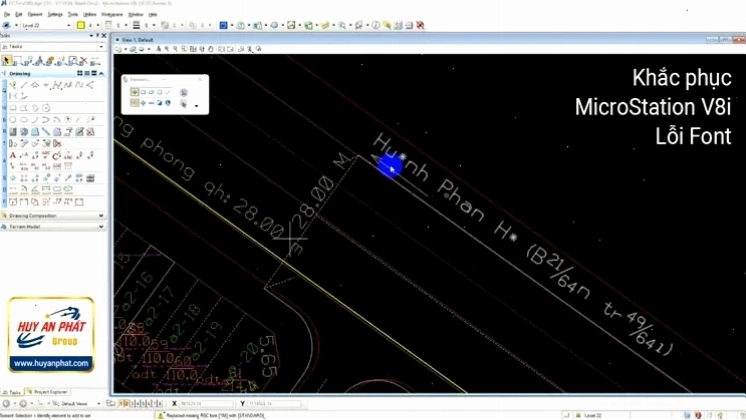This screenshot has height=420, width=746.
Task: Switch Drawing task panel to icon layout
Action: tap(80, 73)
